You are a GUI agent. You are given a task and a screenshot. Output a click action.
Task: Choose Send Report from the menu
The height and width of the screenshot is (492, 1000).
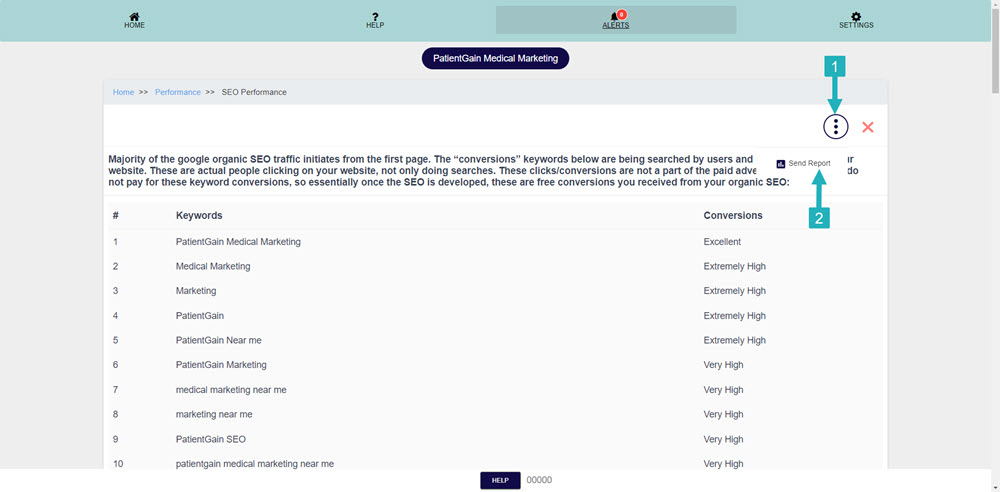click(x=804, y=163)
